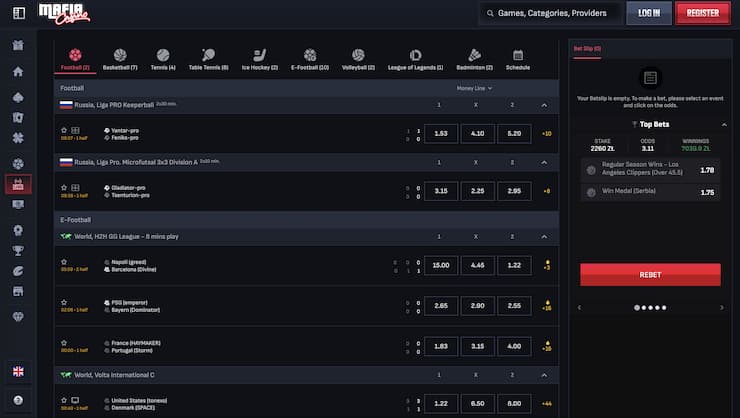The height and width of the screenshot is (418, 740).
Task: Switch to the Basketball (7) tab
Action: (x=120, y=59)
